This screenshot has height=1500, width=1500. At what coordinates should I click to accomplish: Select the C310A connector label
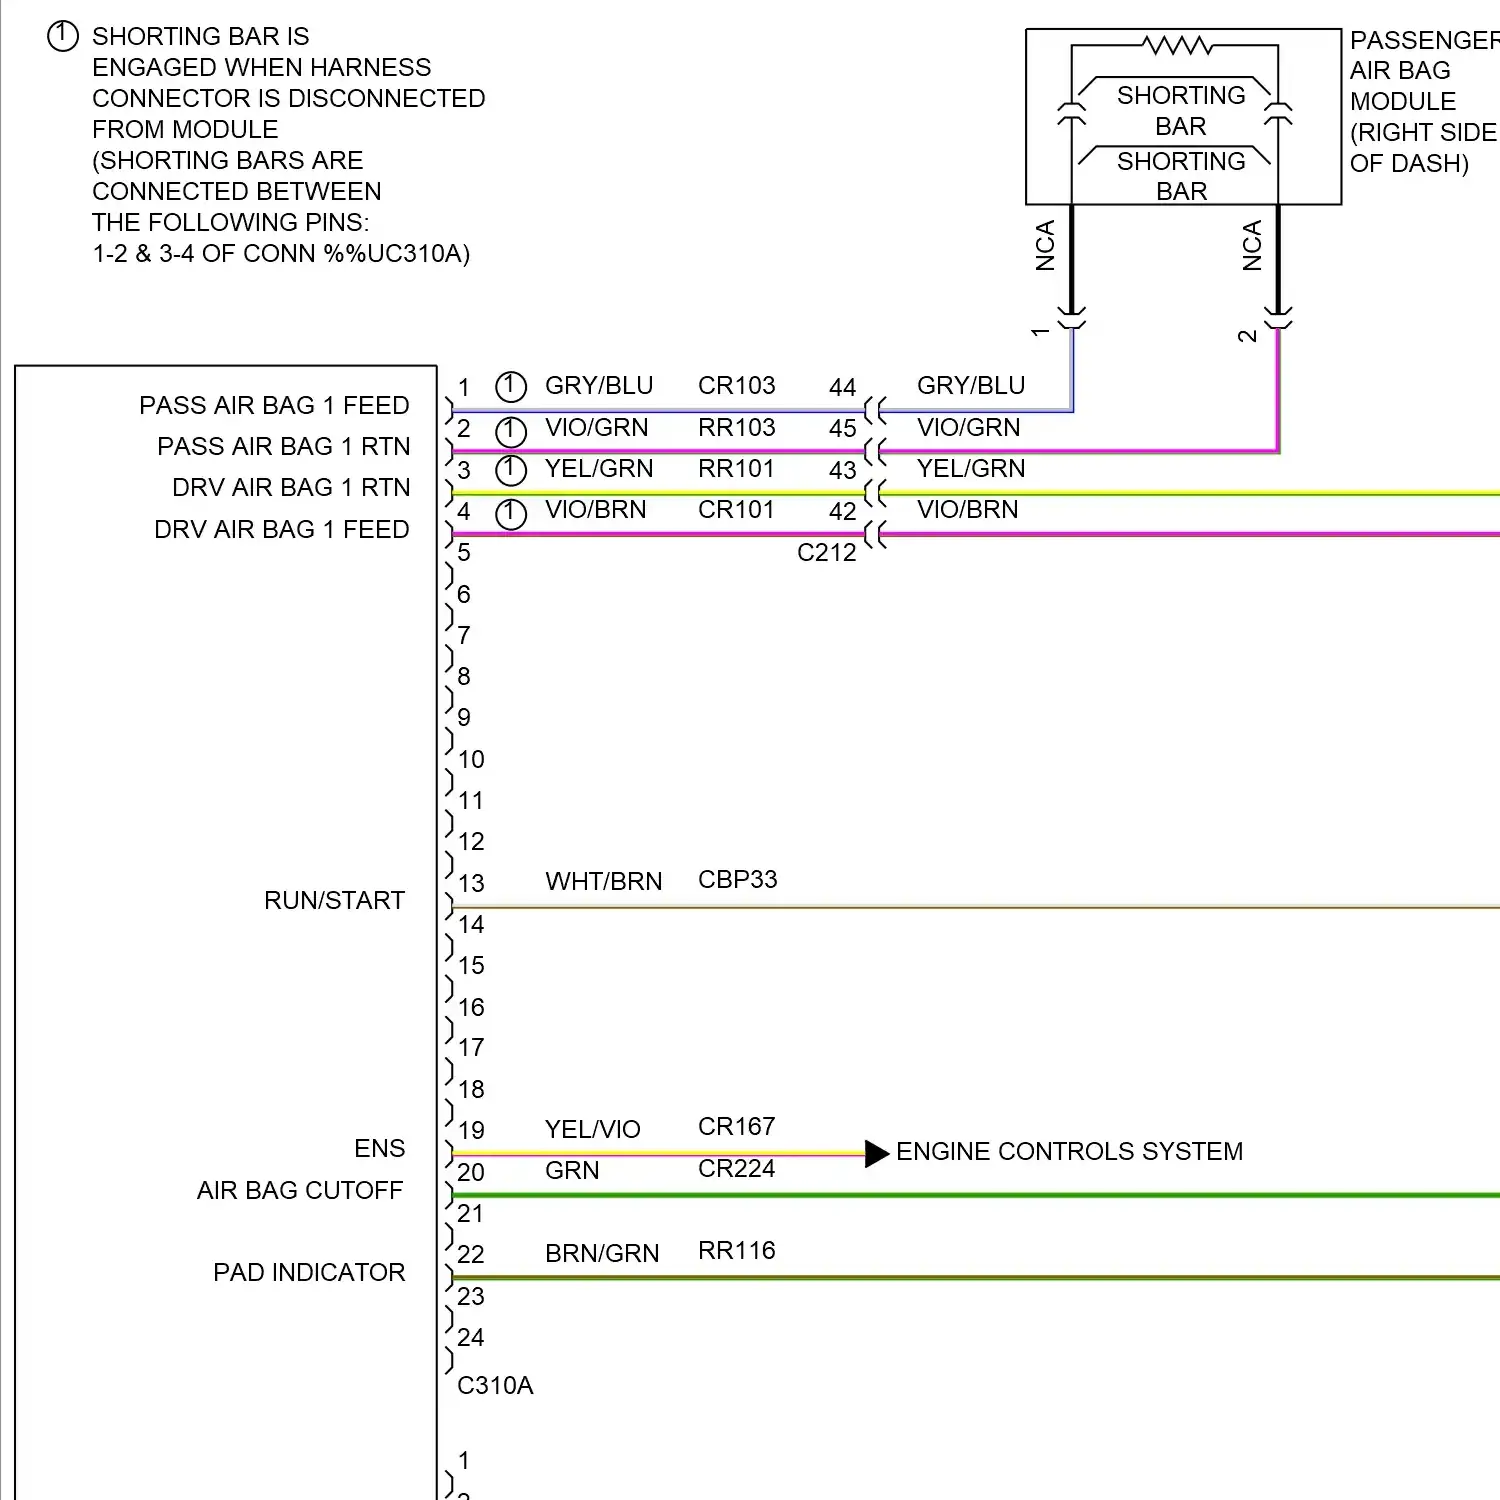coord(495,1385)
